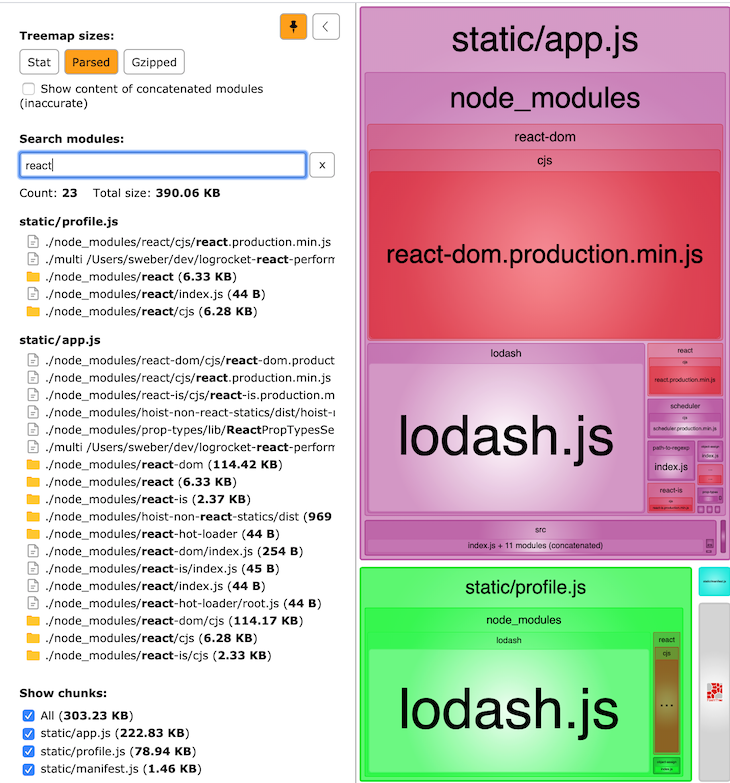
Task: Select the Stat treemap size
Action: [x=39, y=62]
